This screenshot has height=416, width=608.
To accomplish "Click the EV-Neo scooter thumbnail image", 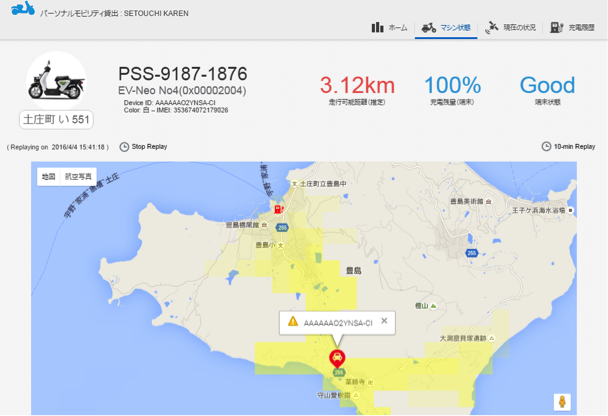I will pos(57,81).
